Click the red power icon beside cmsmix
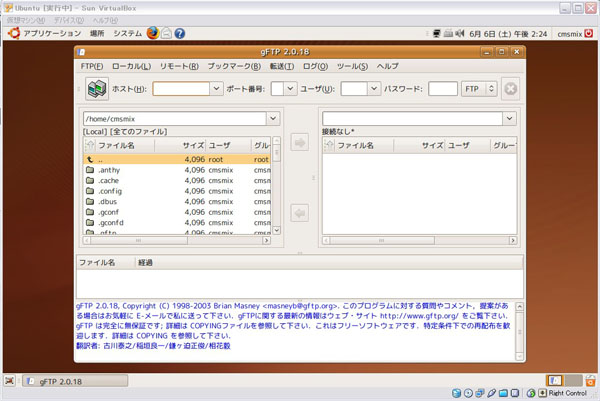 (589, 34)
